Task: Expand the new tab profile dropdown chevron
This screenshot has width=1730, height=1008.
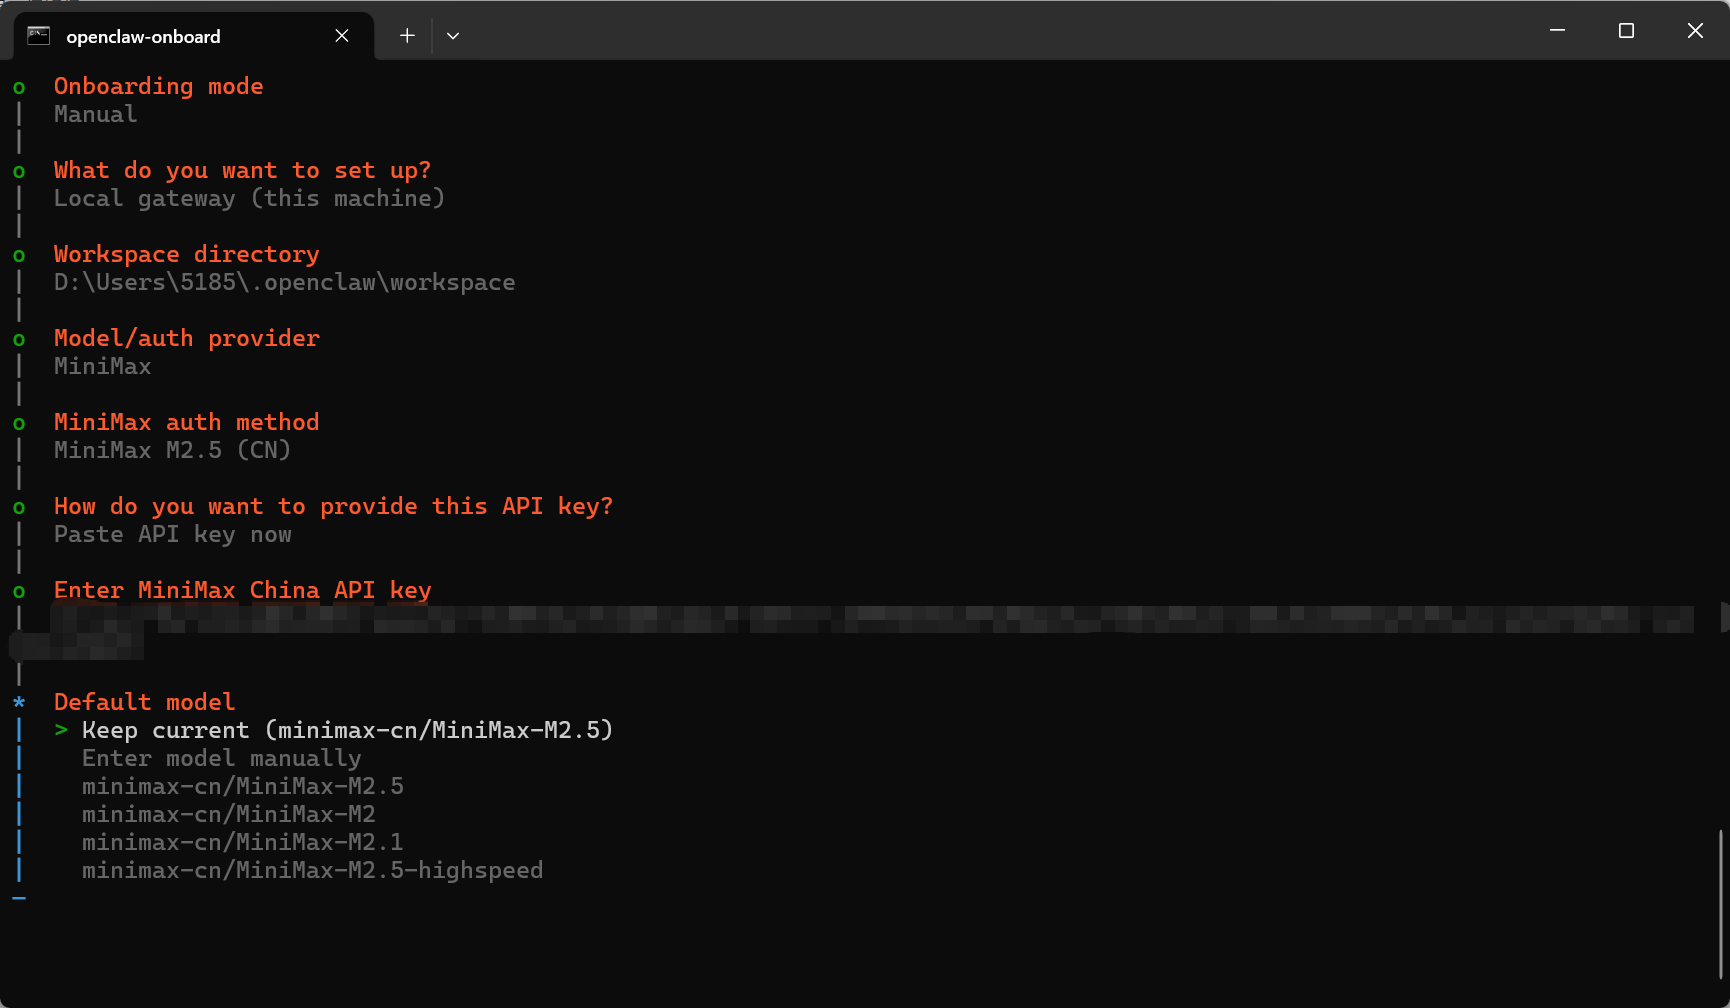Action: pos(453,36)
